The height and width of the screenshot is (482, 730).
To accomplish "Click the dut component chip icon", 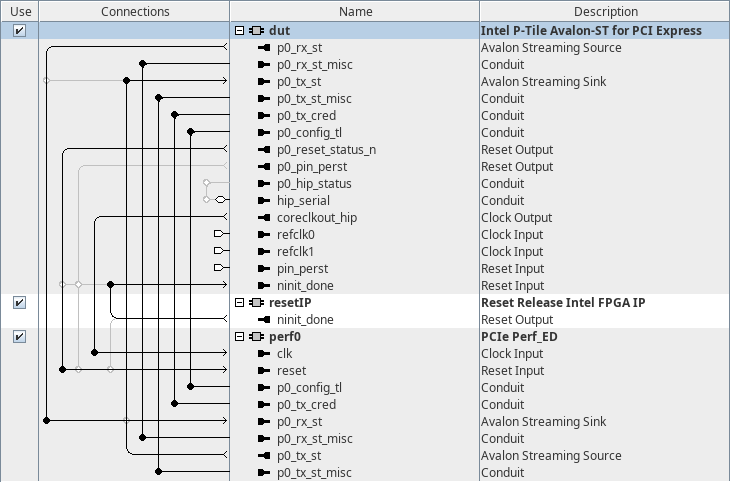I will tap(256, 31).
